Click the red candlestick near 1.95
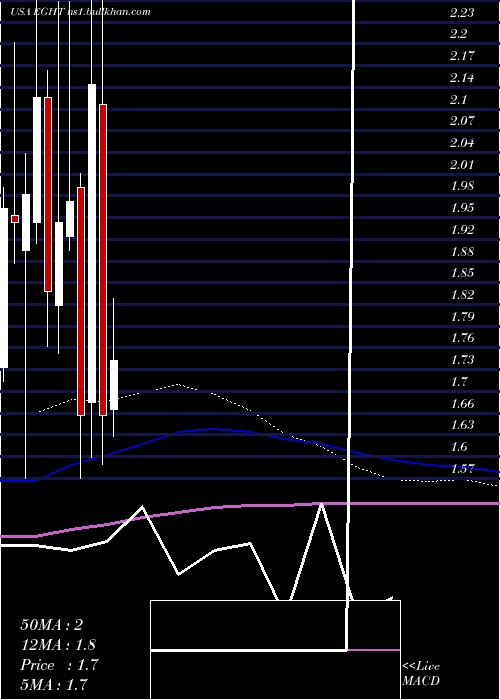 point(15,219)
